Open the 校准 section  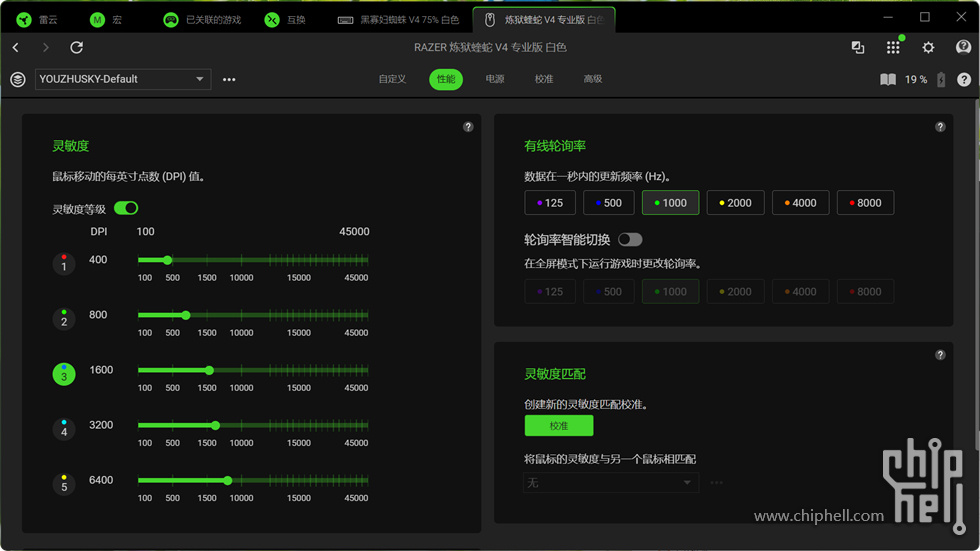544,79
